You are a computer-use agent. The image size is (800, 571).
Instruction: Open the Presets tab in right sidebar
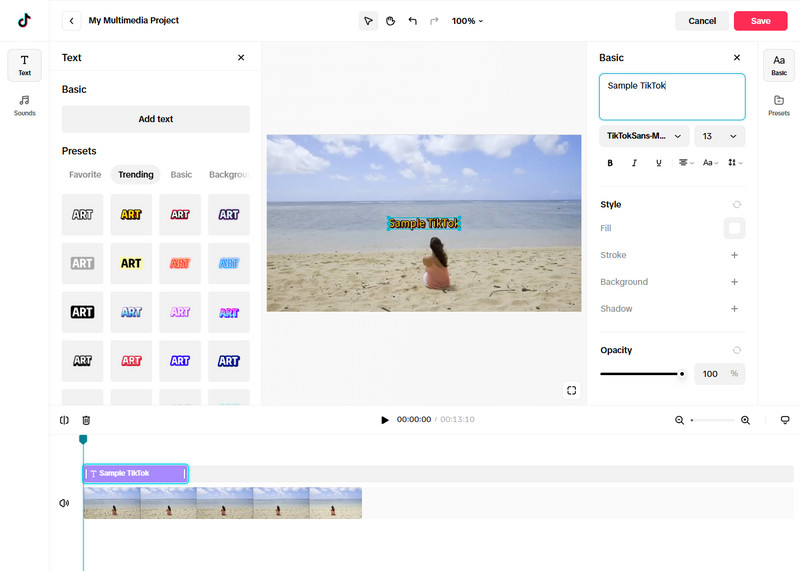click(779, 105)
